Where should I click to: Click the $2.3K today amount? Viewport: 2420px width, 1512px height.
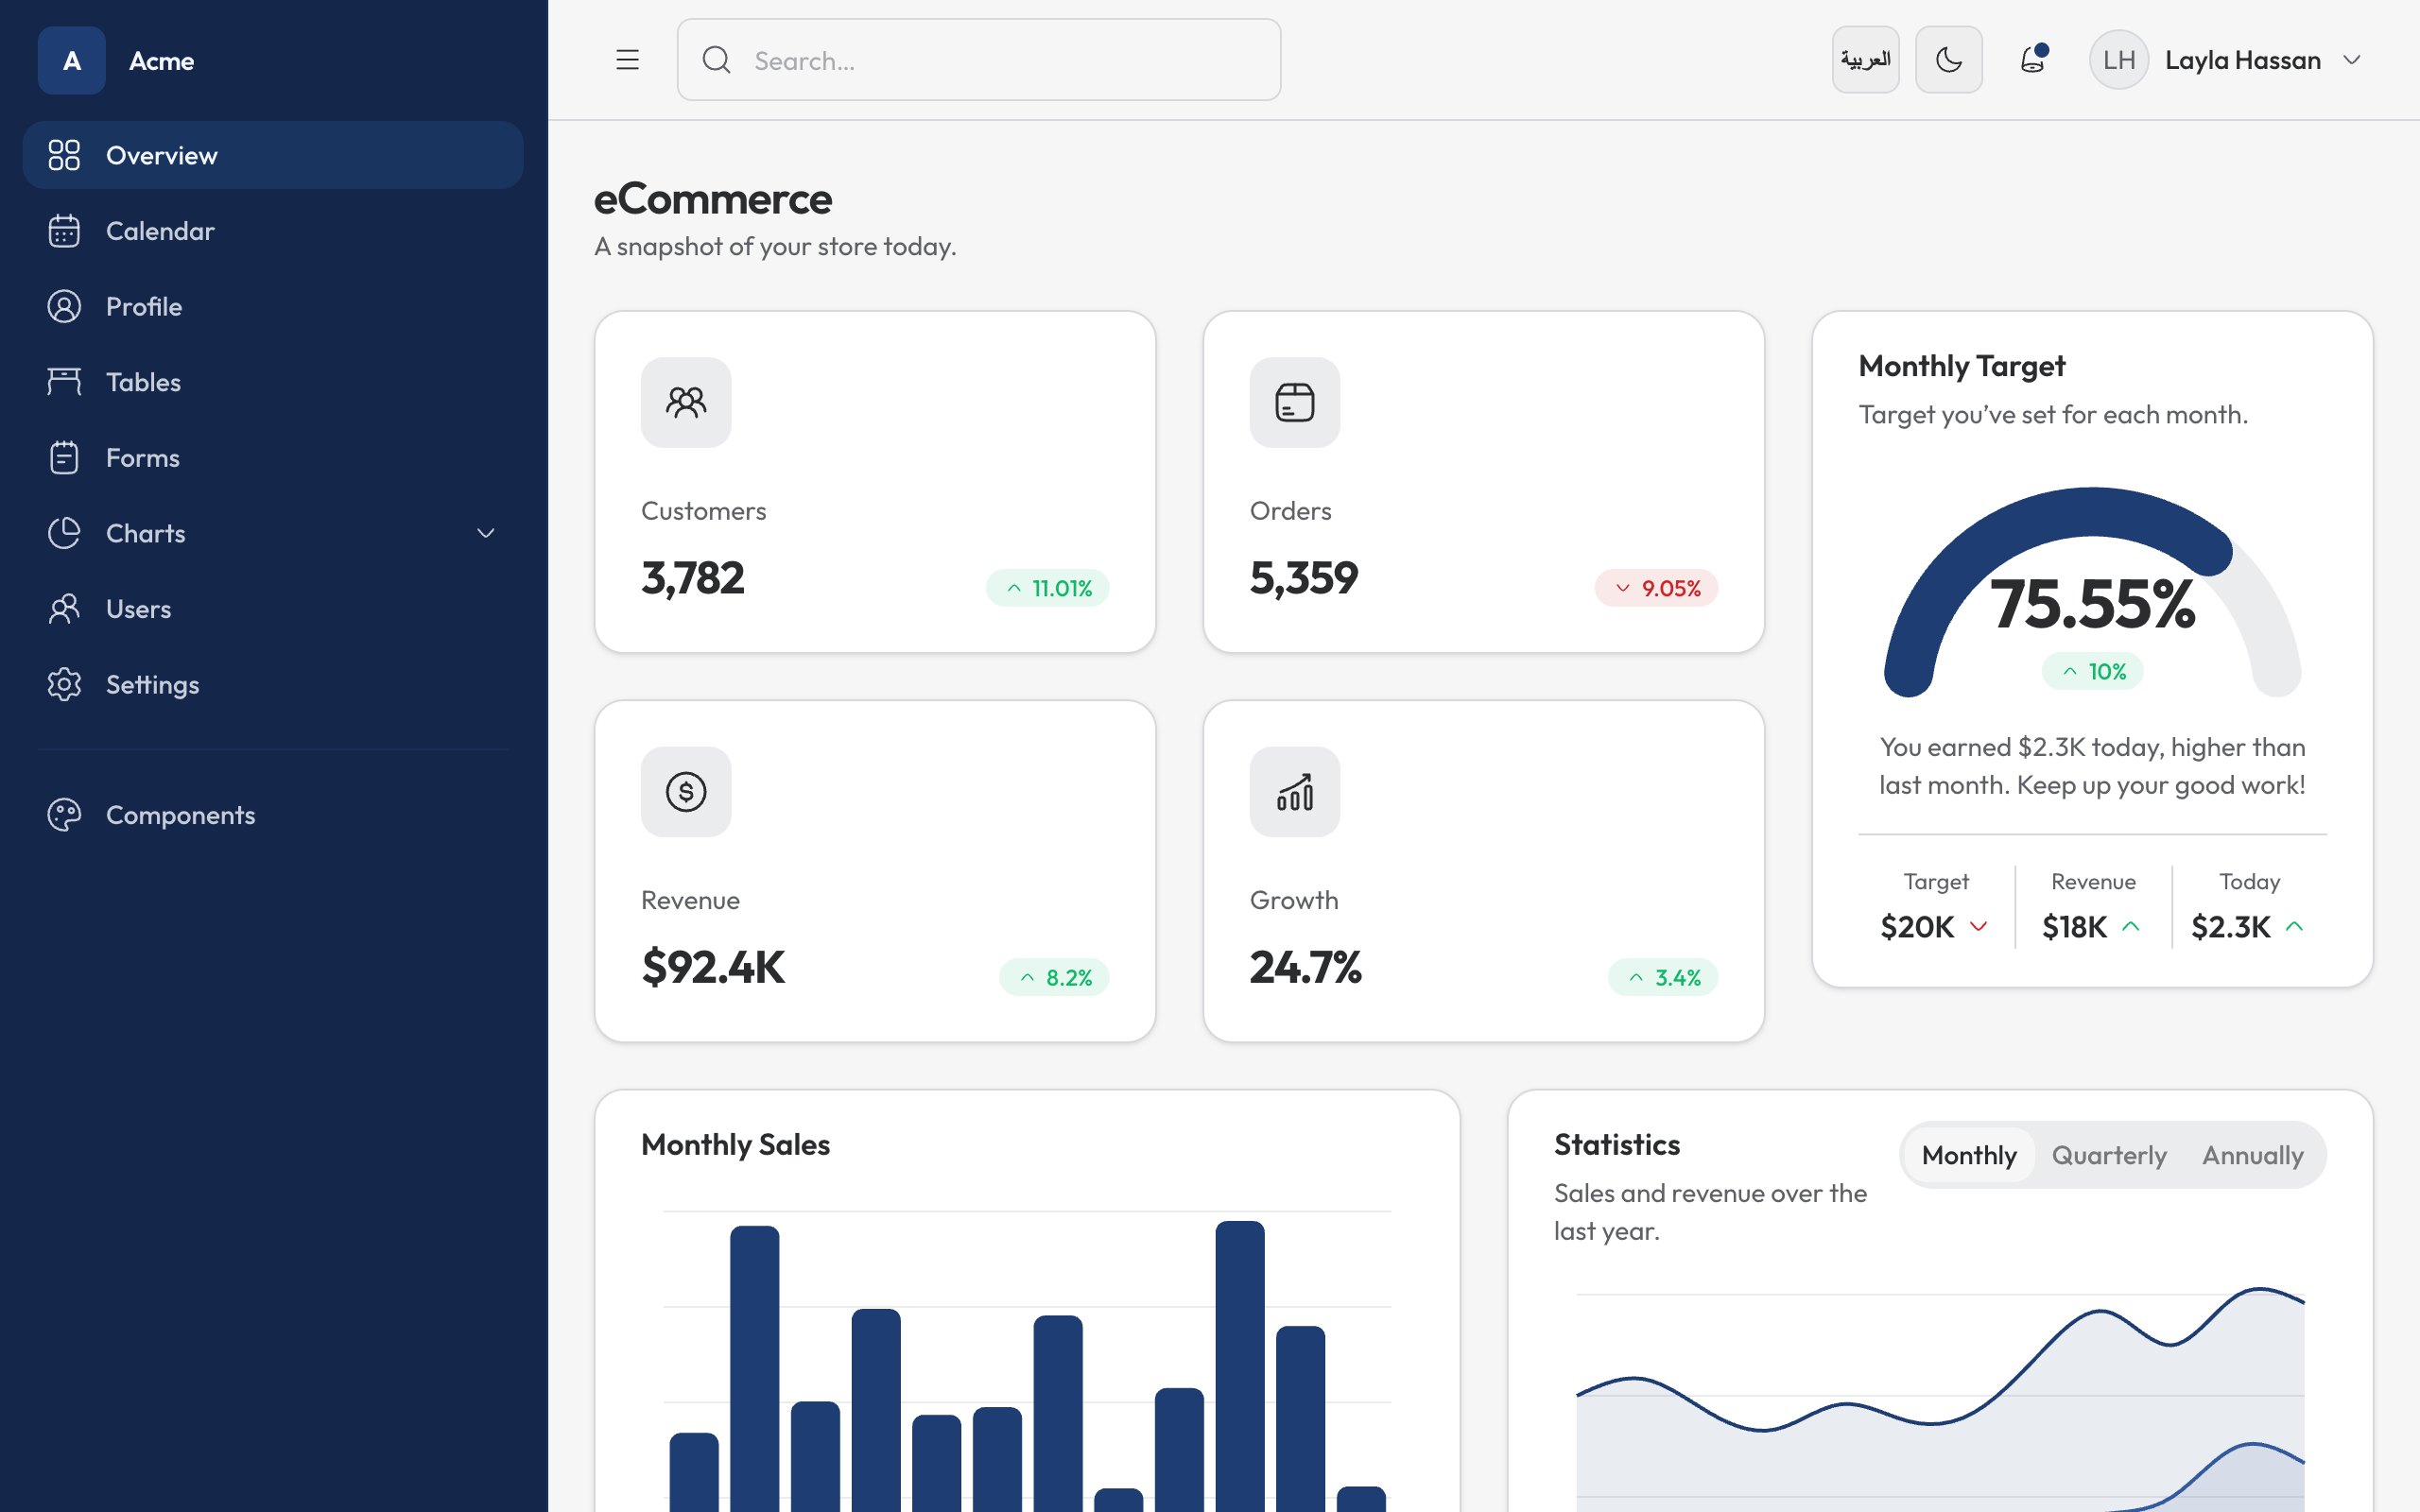pos(2231,927)
